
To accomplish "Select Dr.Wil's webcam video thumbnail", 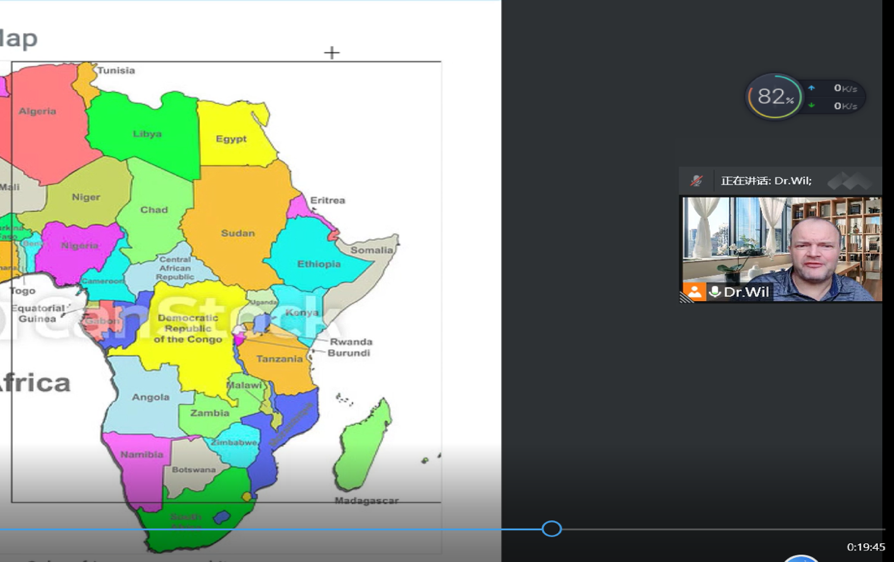I will 780,245.
